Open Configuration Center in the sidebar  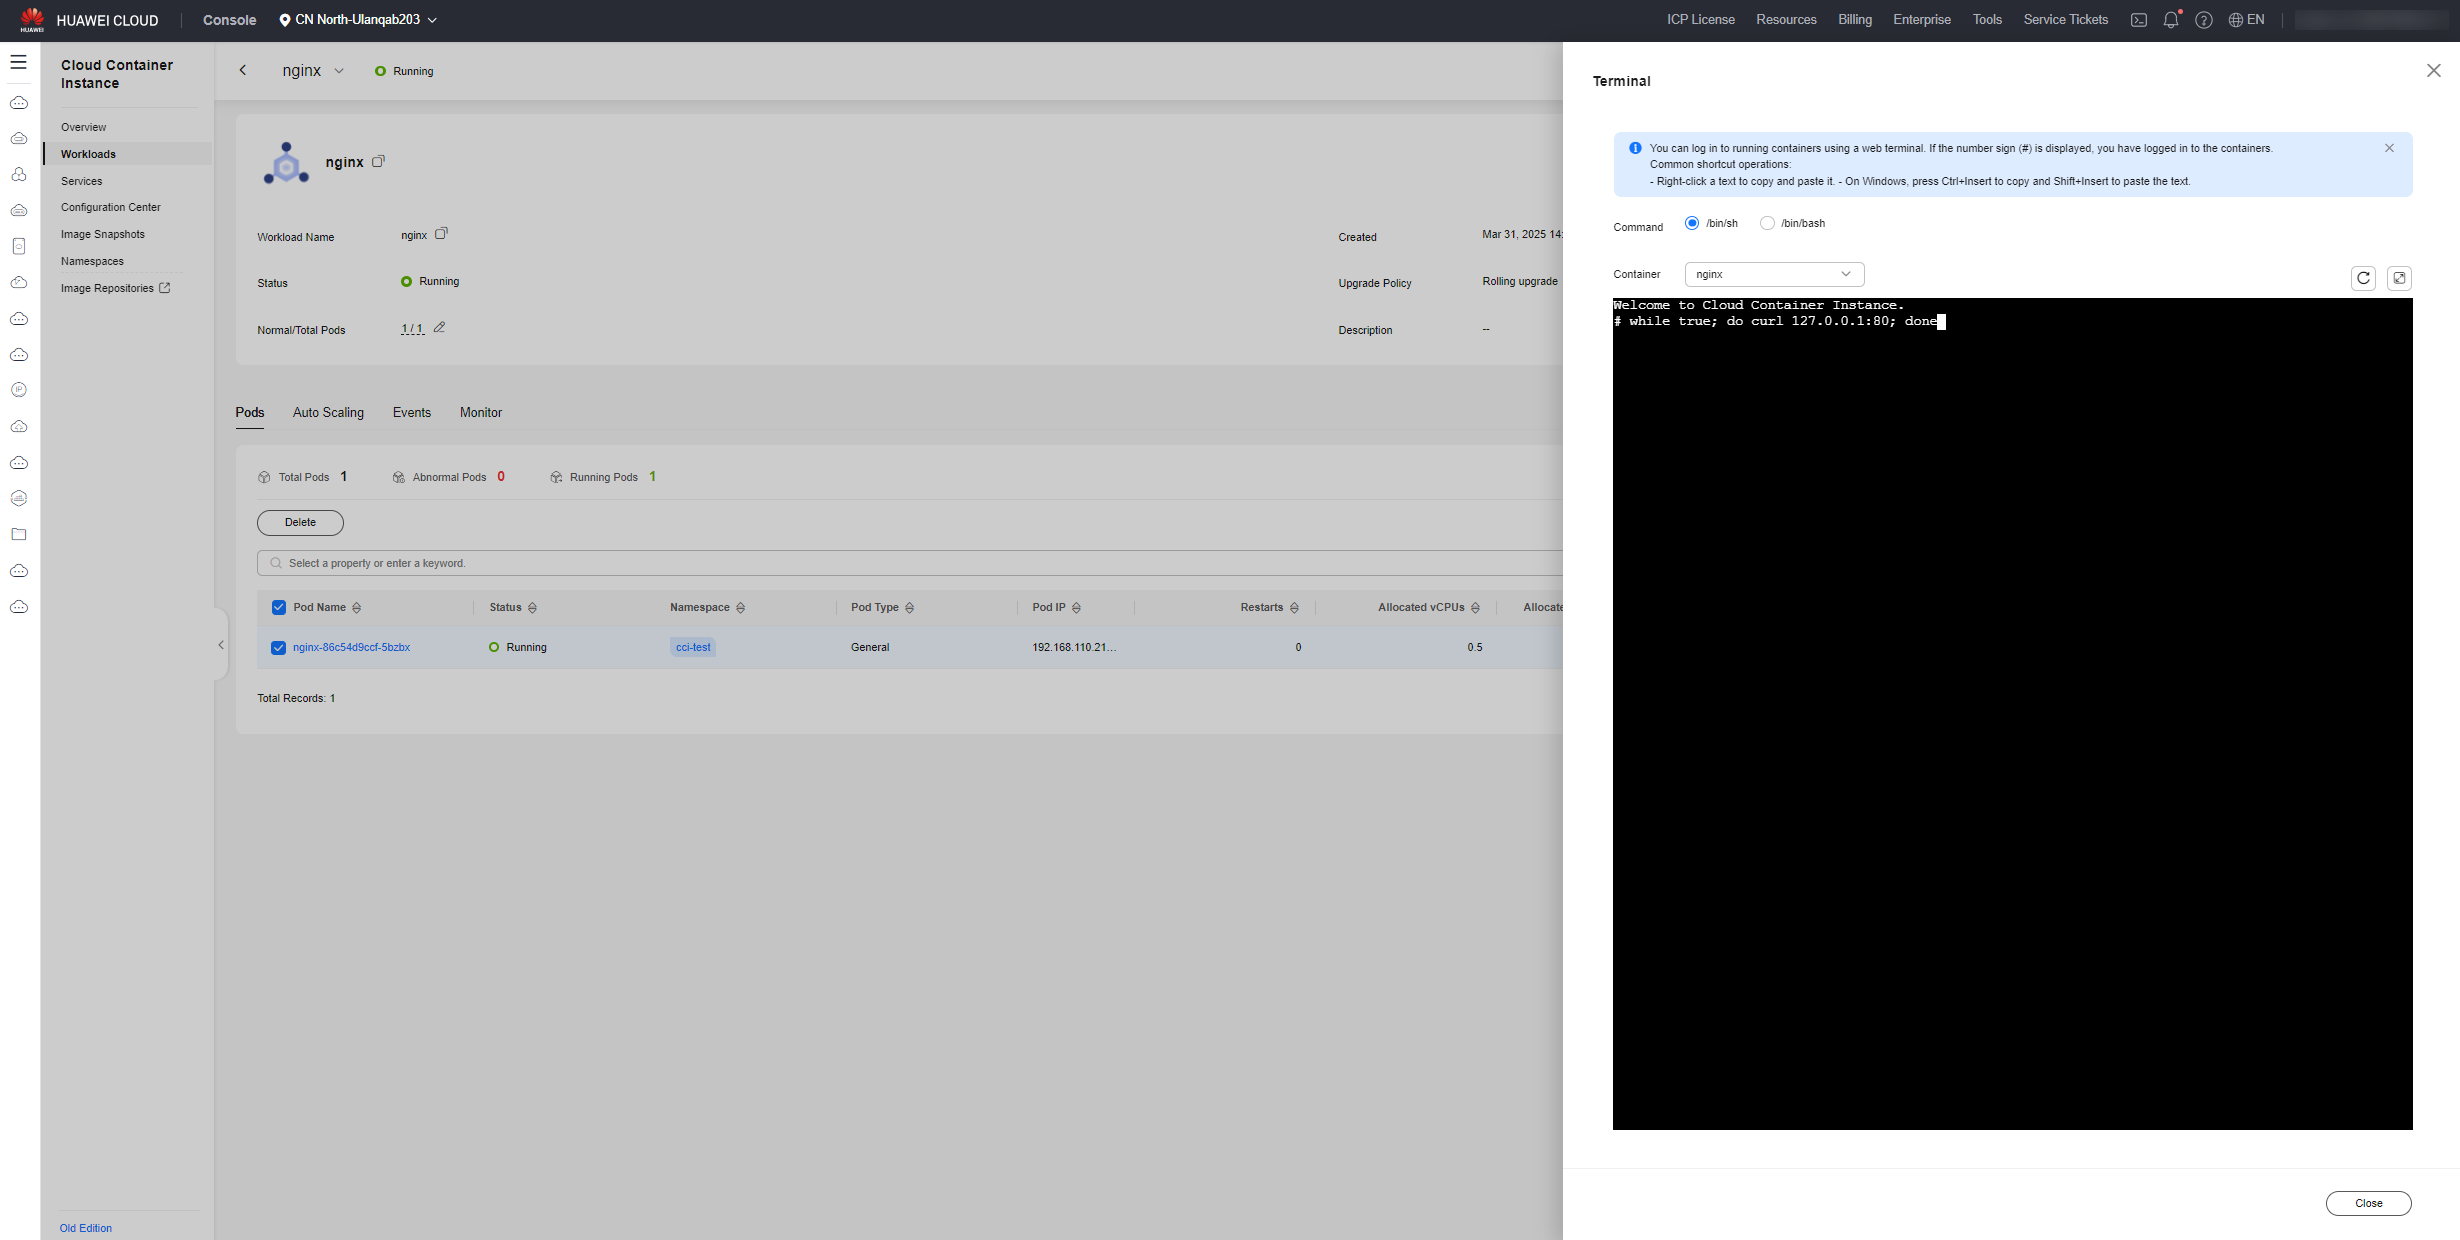point(111,207)
